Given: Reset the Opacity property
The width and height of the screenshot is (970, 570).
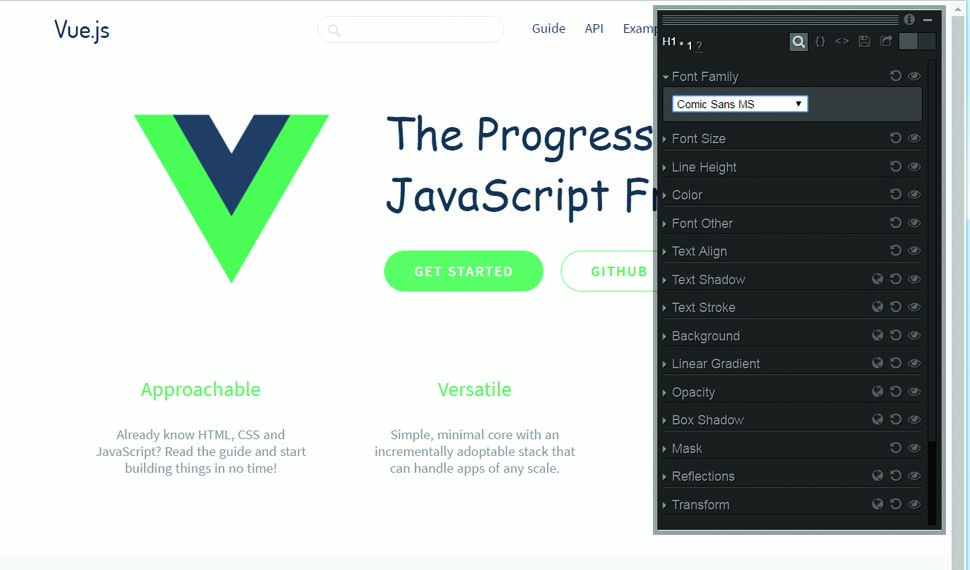Looking at the screenshot, I should pyautogui.click(x=895, y=392).
